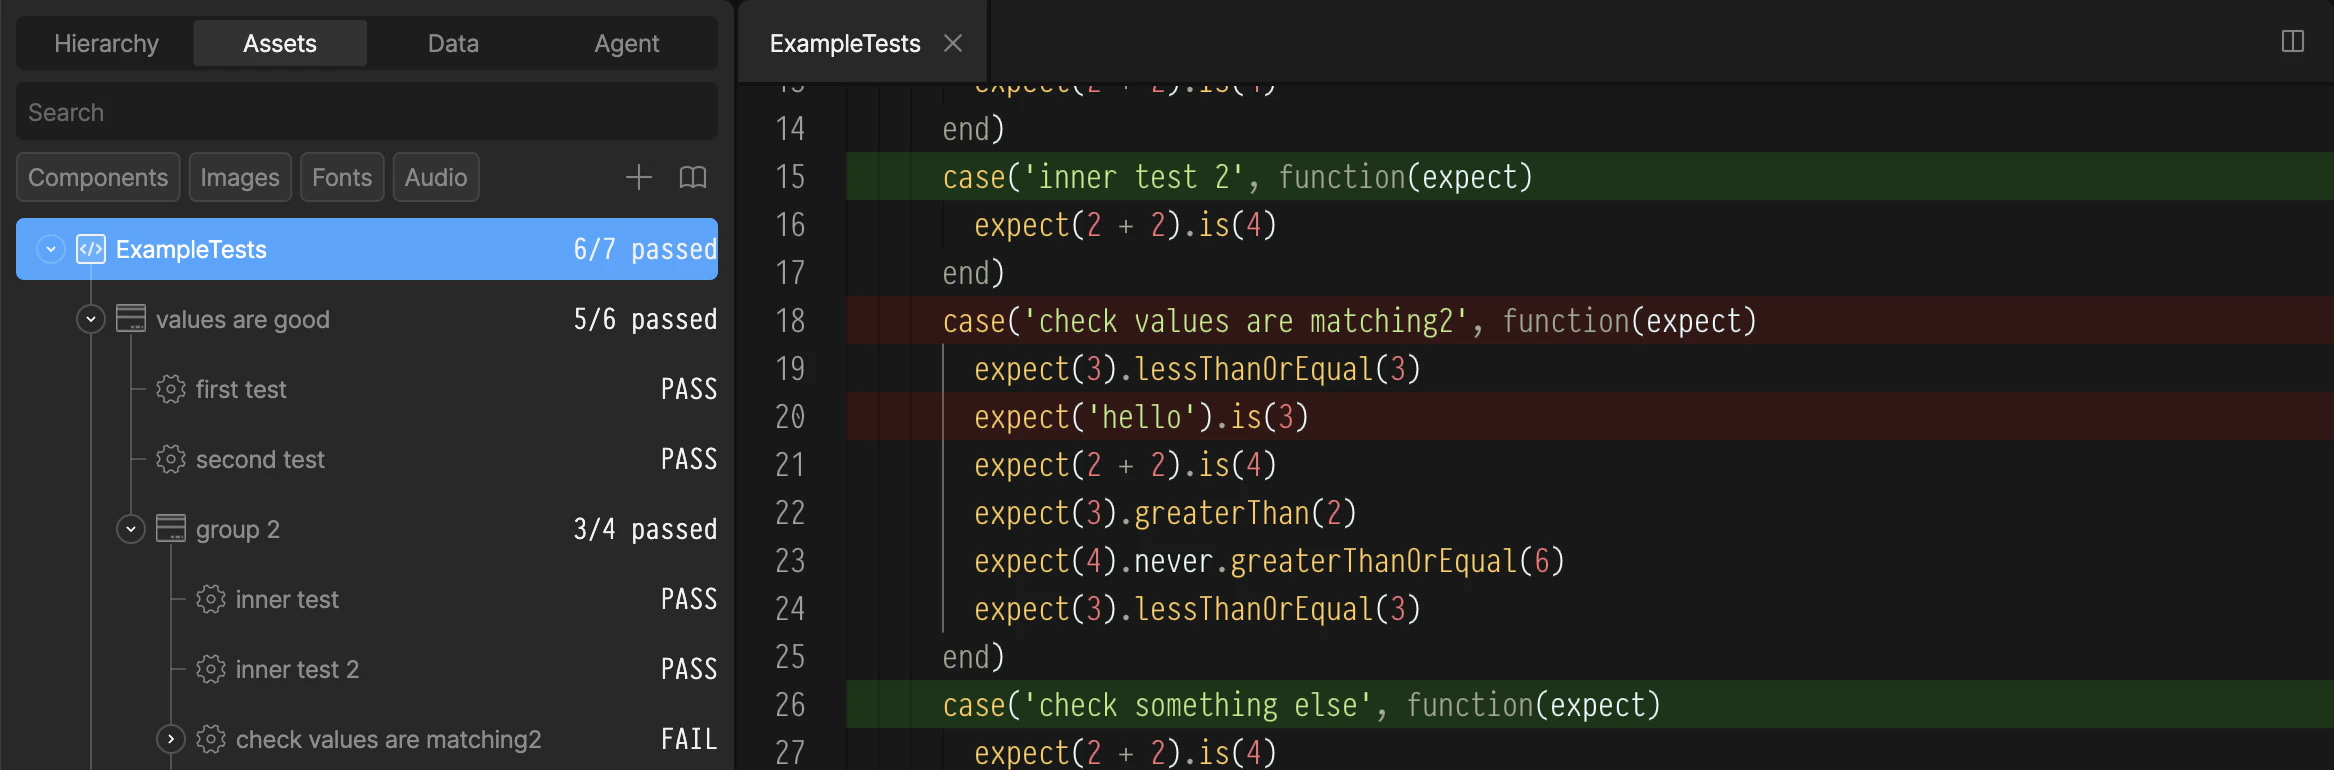Switch to the Hierarchy tab
Screen dimensions: 2334x770
[x=106, y=43]
